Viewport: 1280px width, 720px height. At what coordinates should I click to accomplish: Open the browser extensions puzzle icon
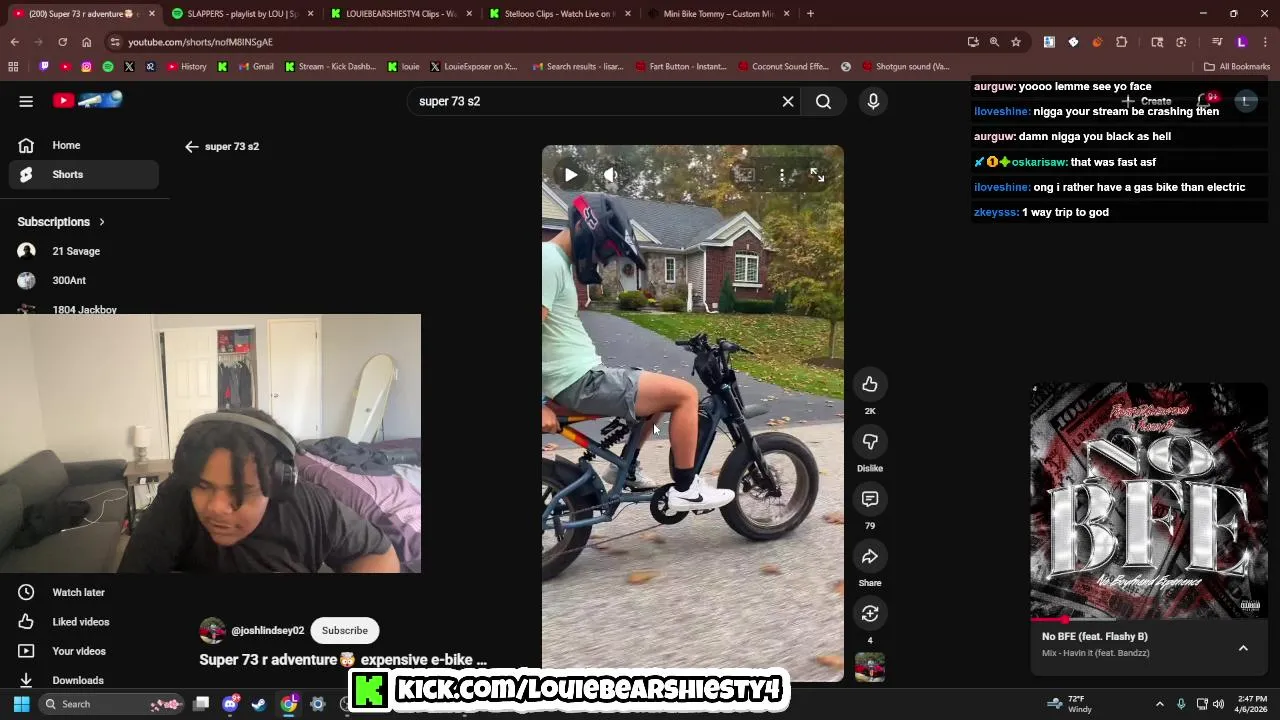point(1121,42)
